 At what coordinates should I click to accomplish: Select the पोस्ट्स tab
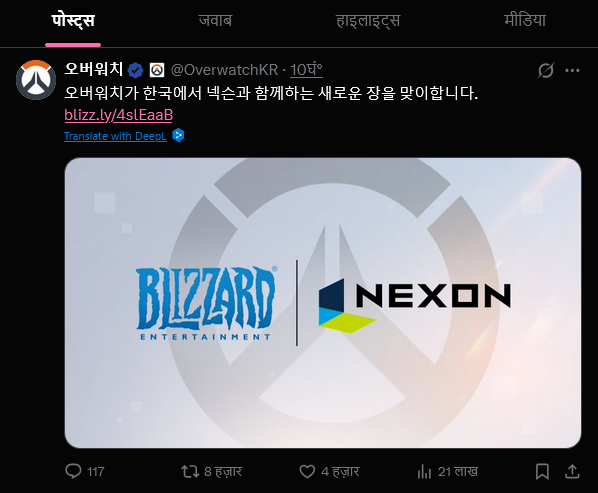(x=73, y=21)
